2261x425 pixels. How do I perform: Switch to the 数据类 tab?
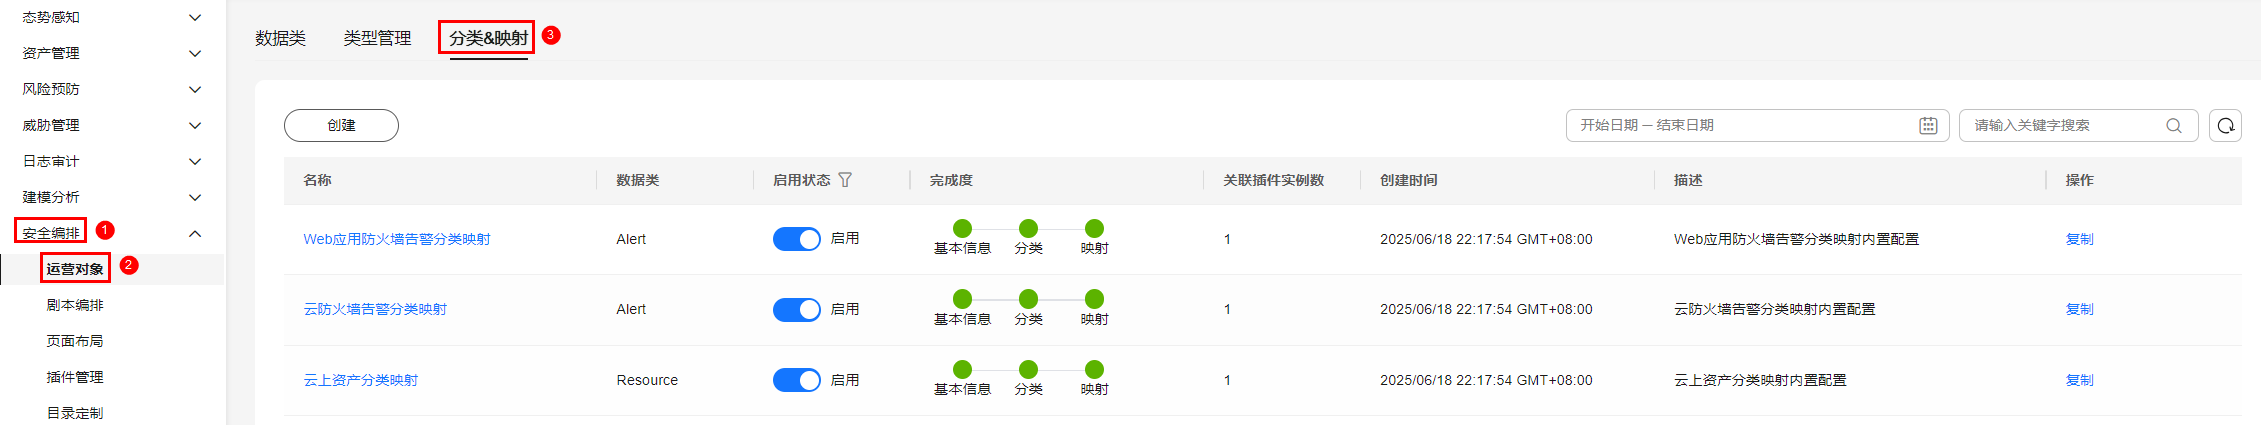click(280, 38)
